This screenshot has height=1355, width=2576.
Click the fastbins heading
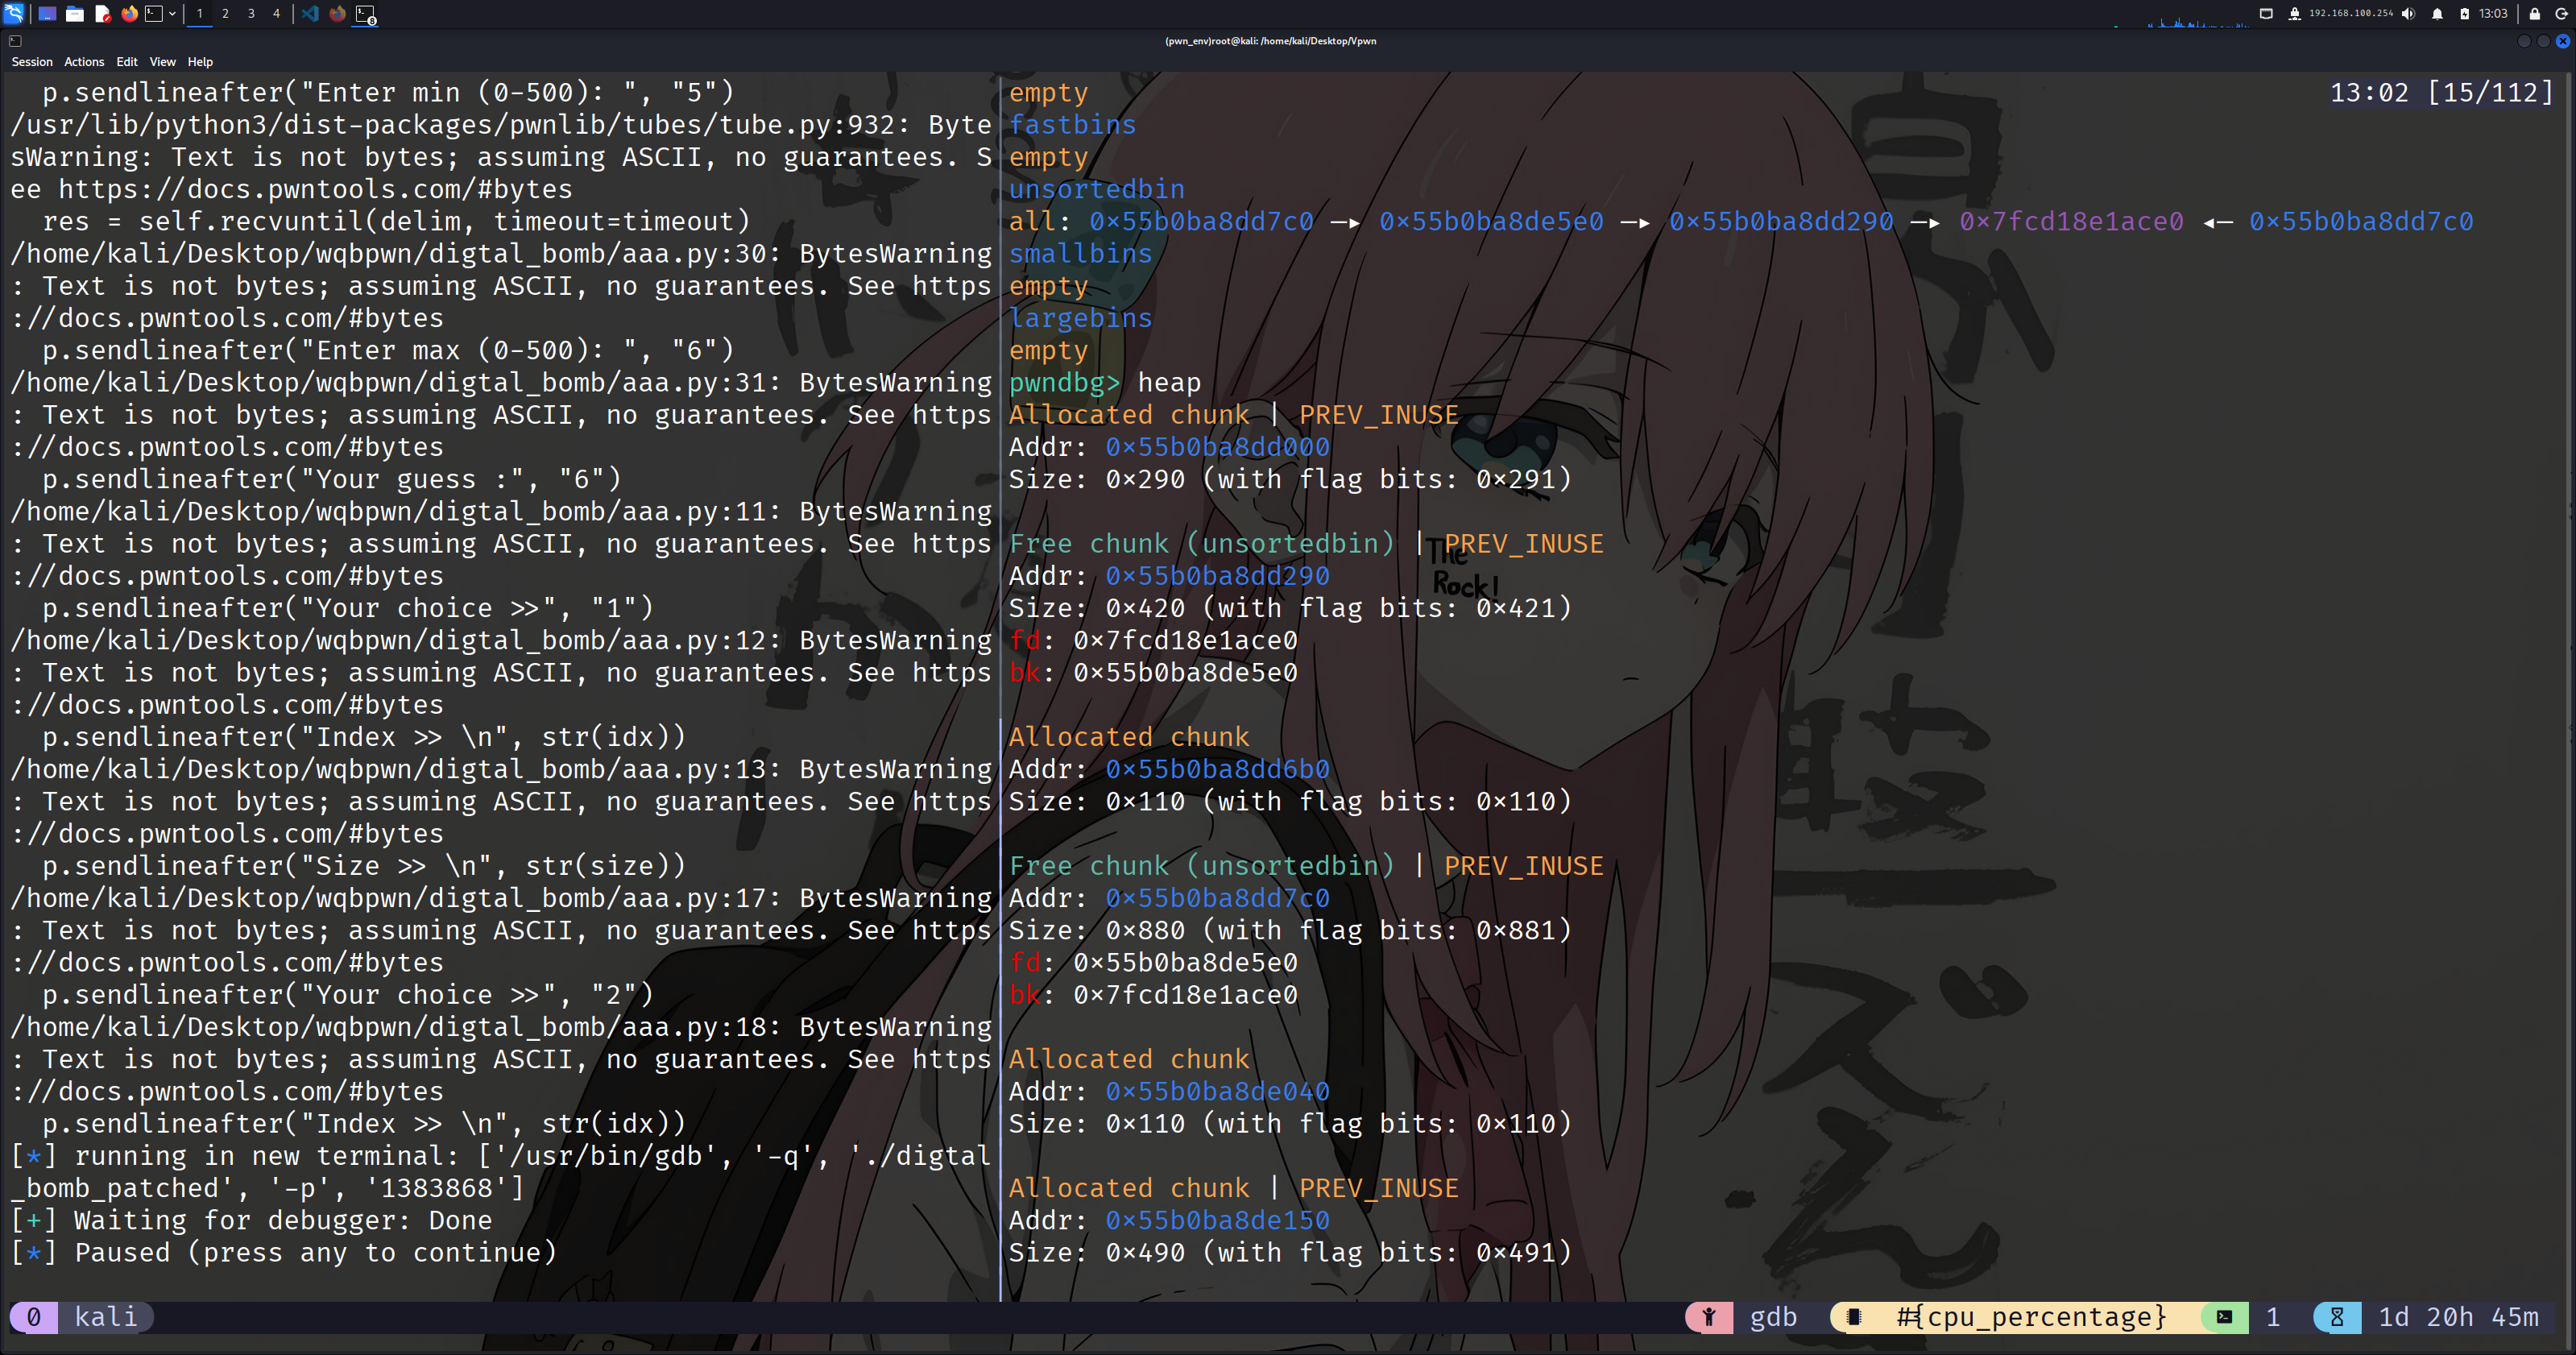coord(1072,125)
